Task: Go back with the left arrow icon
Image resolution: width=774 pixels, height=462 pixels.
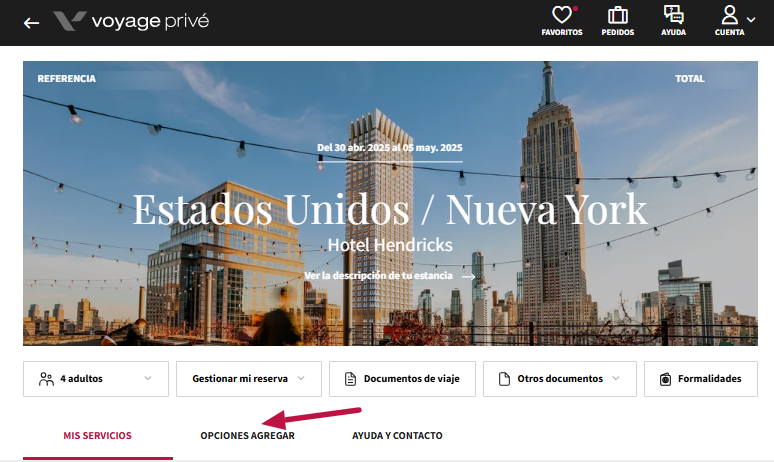Action: point(31,23)
